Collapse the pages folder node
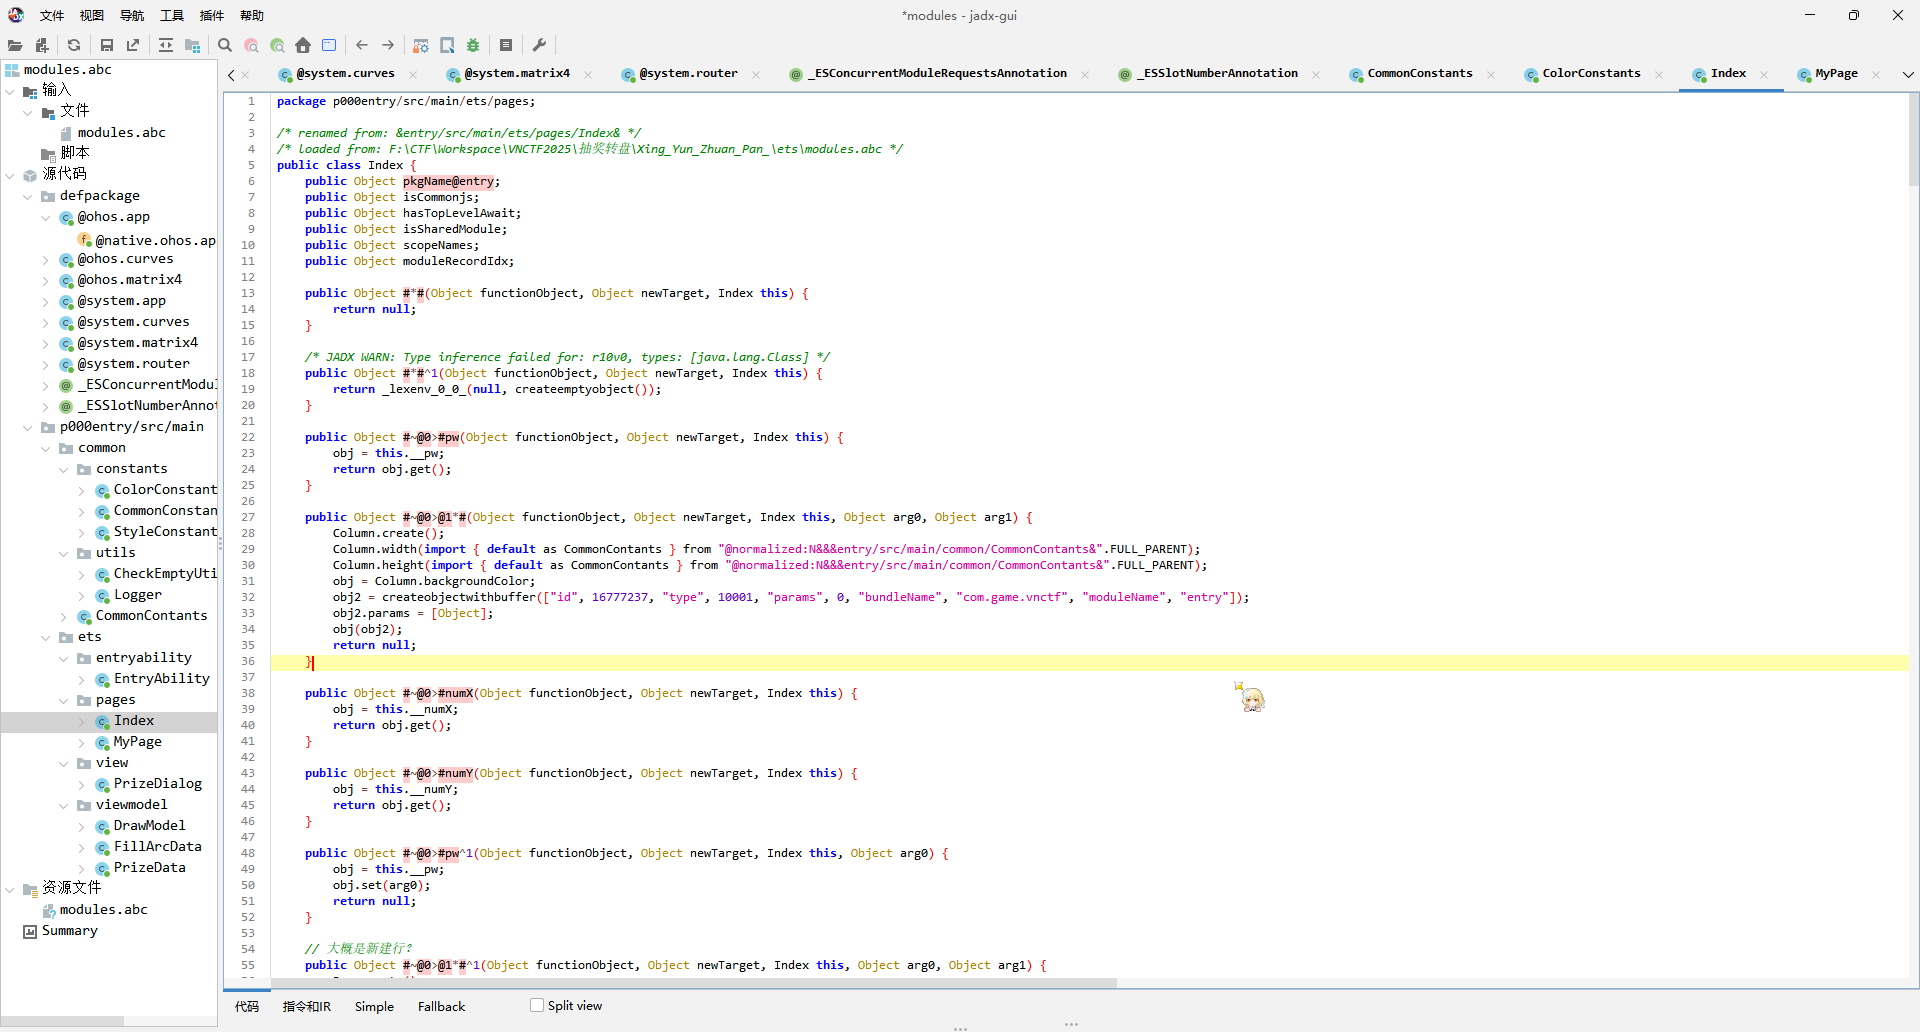Image resolution: width=1920 pixels, height=1032 pixels. [x=63, y=700]
